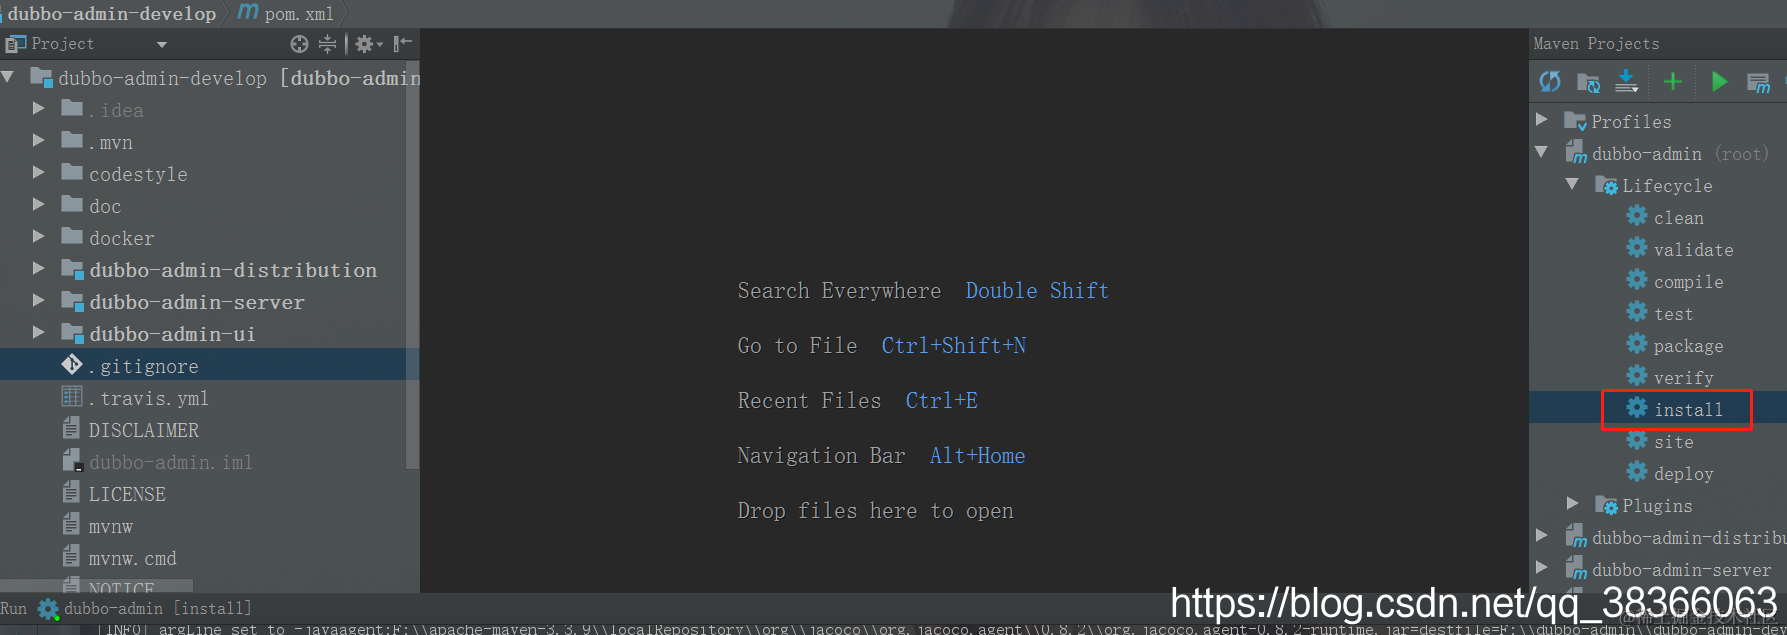Expand the Profiles node in Maven

point(1542,120)
